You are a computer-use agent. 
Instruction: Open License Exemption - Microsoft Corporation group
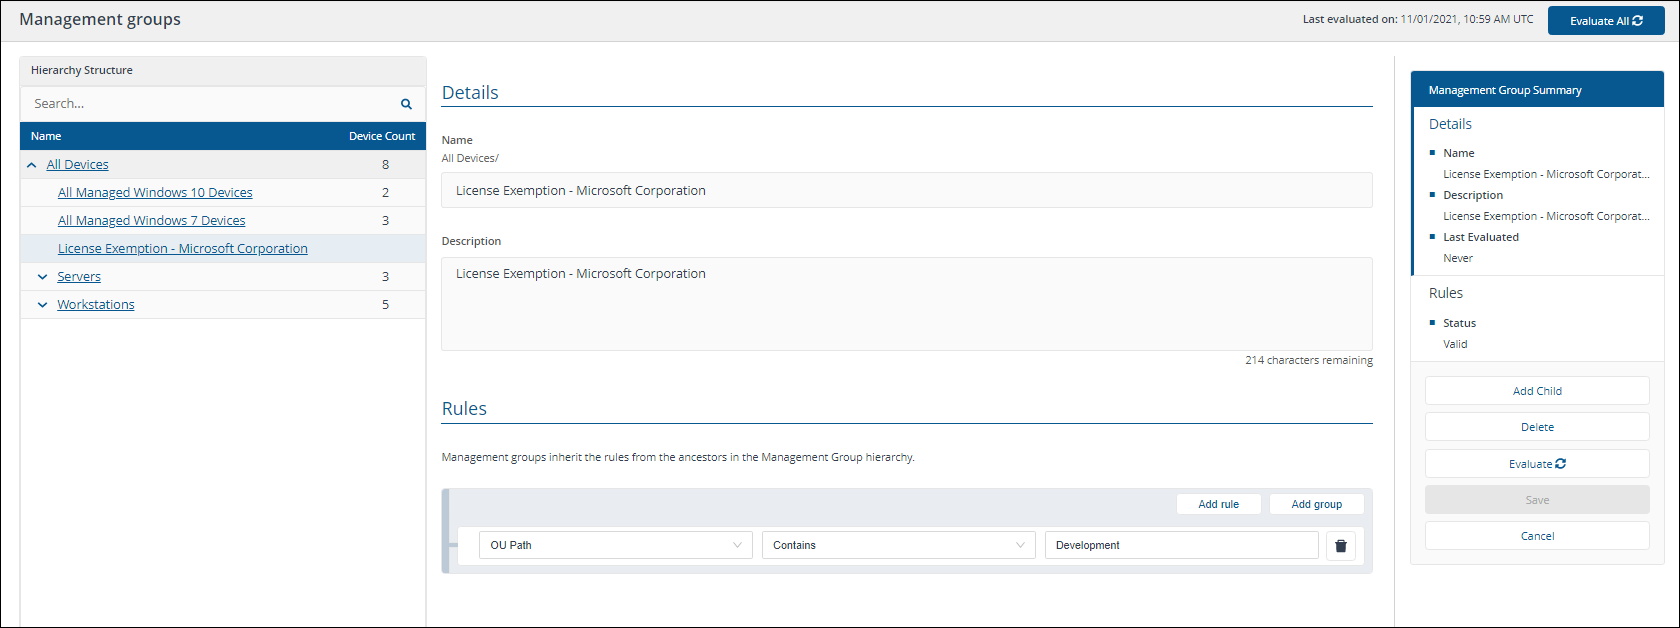(x=182, y=249)
